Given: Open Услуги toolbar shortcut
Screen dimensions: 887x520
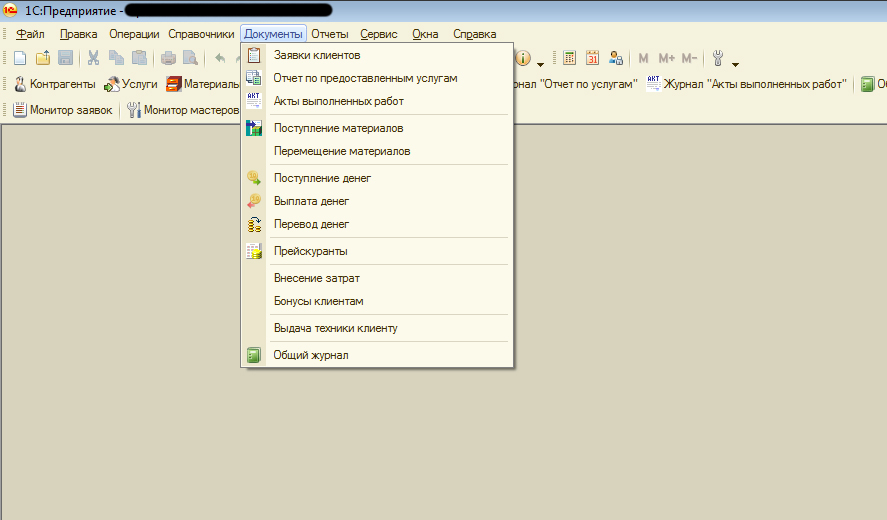Looking at the screenshot, I should [x=131, y=84].
